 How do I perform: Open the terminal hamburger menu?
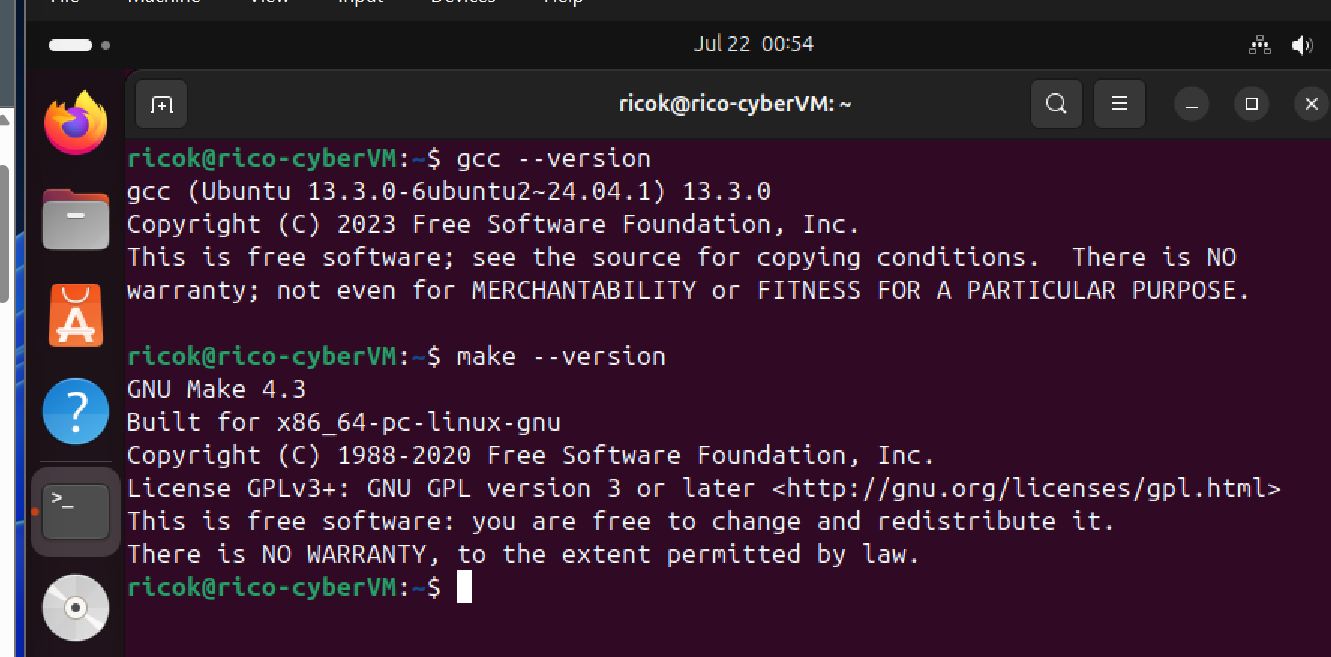pyautogui.click(x=1120, y=104)
